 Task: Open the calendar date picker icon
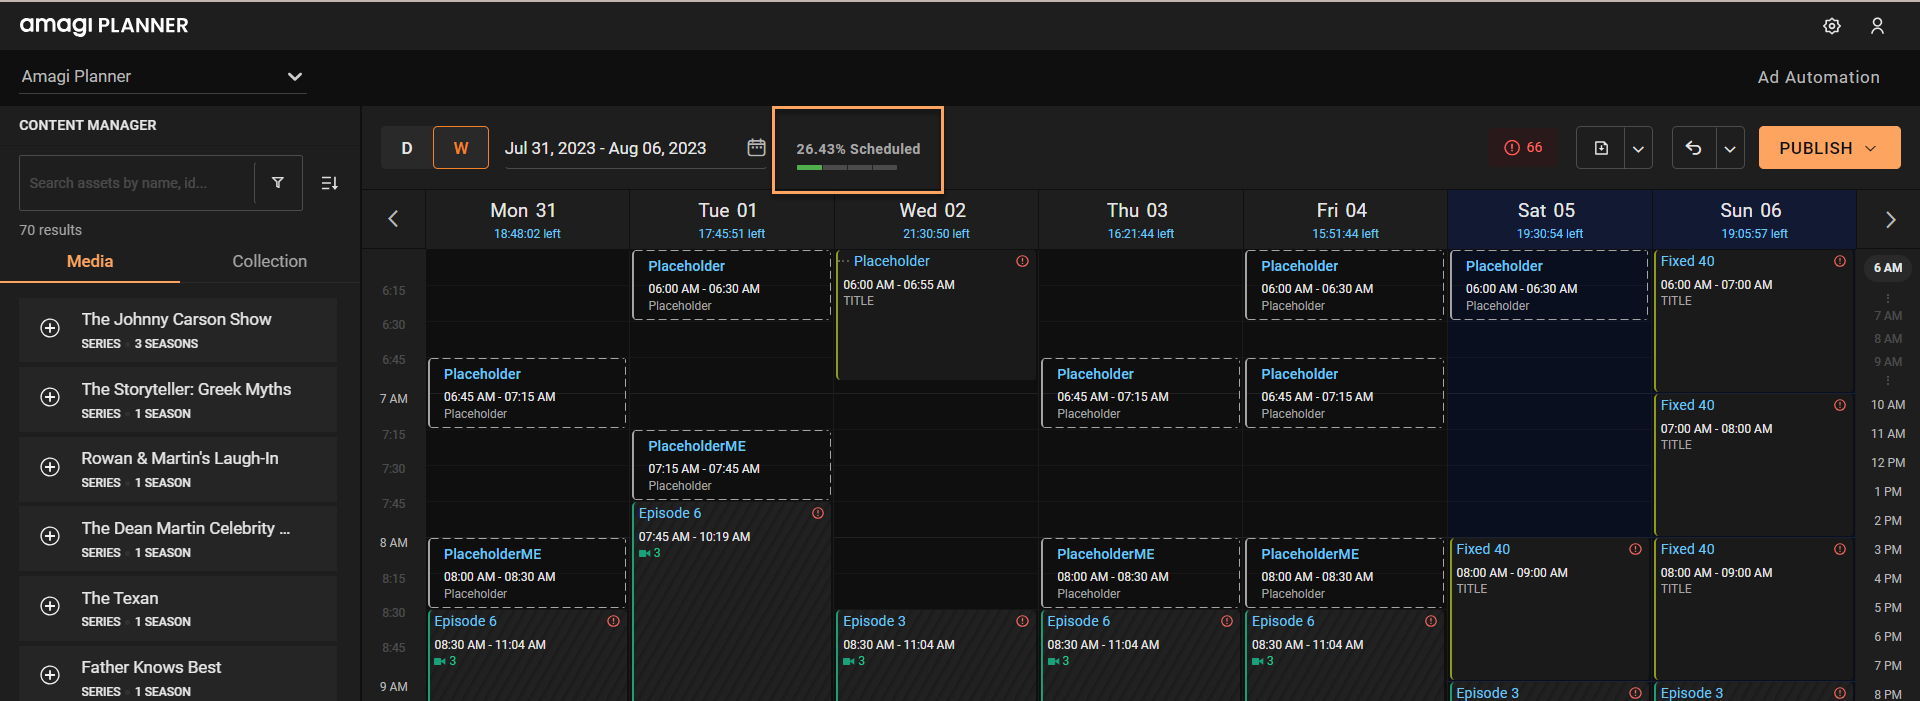[x=756, y=147]
